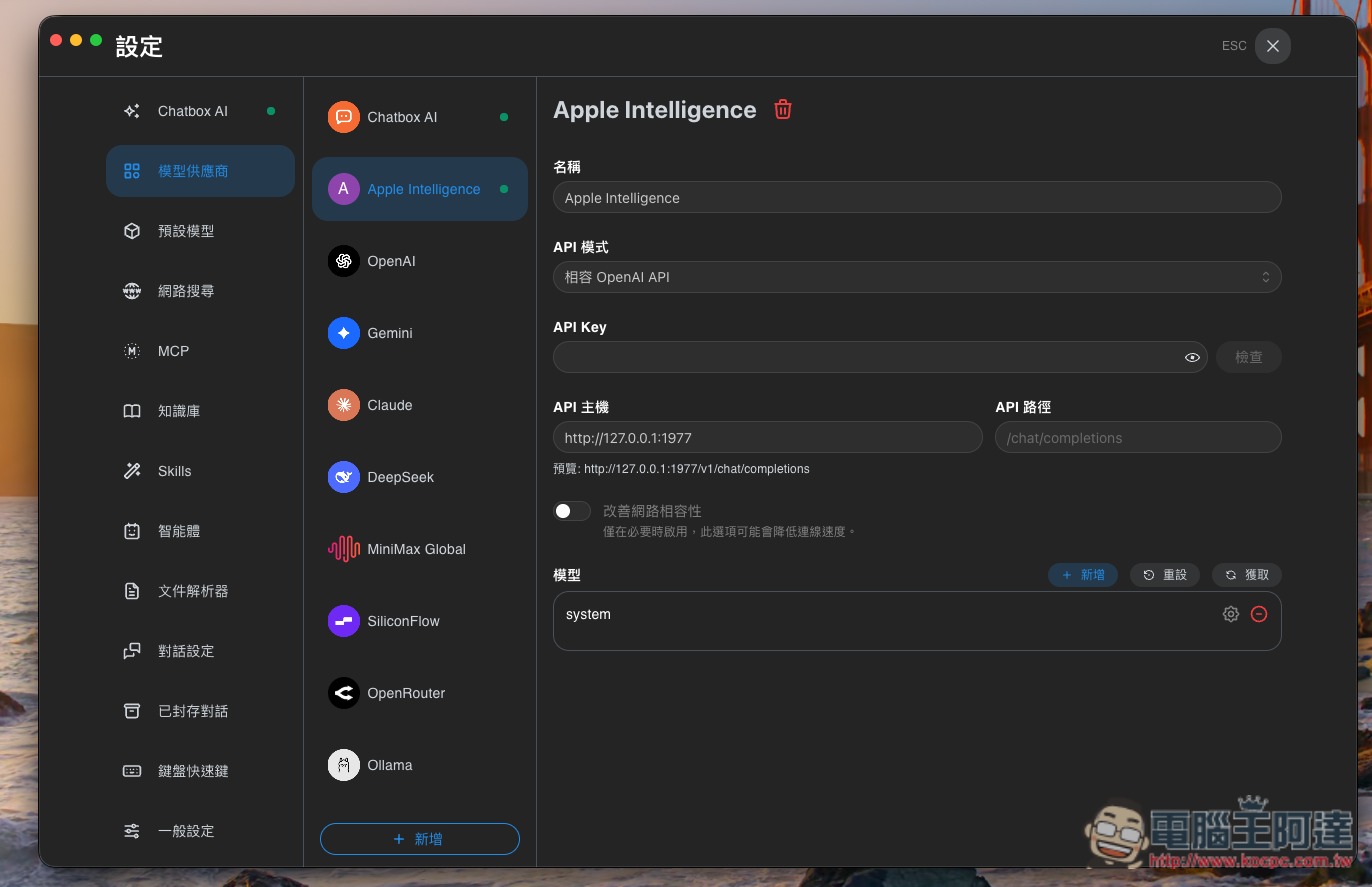Click the API 路徑 input field

pyautogui.click(x=1138, y=437)
